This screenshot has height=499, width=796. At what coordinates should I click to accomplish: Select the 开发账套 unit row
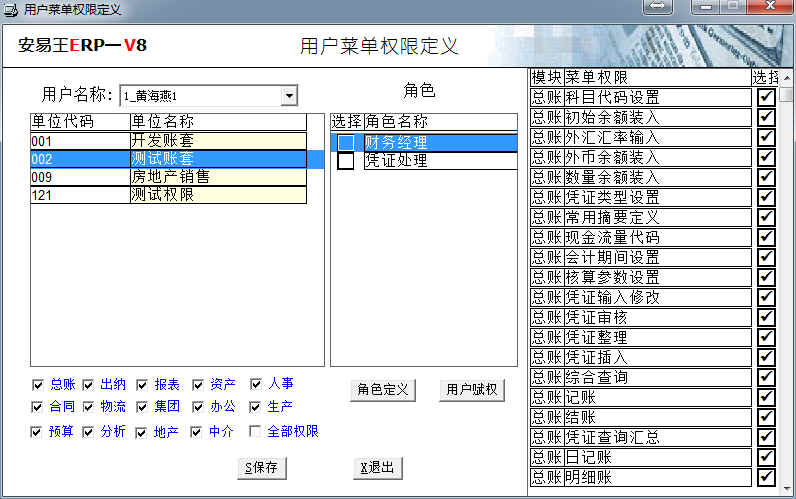217,140
